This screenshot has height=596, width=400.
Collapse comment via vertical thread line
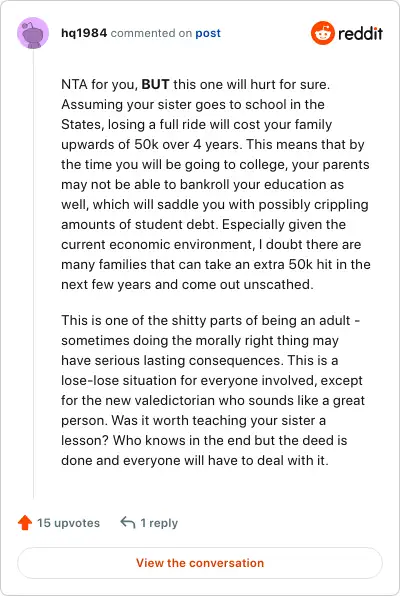[33, 274]
